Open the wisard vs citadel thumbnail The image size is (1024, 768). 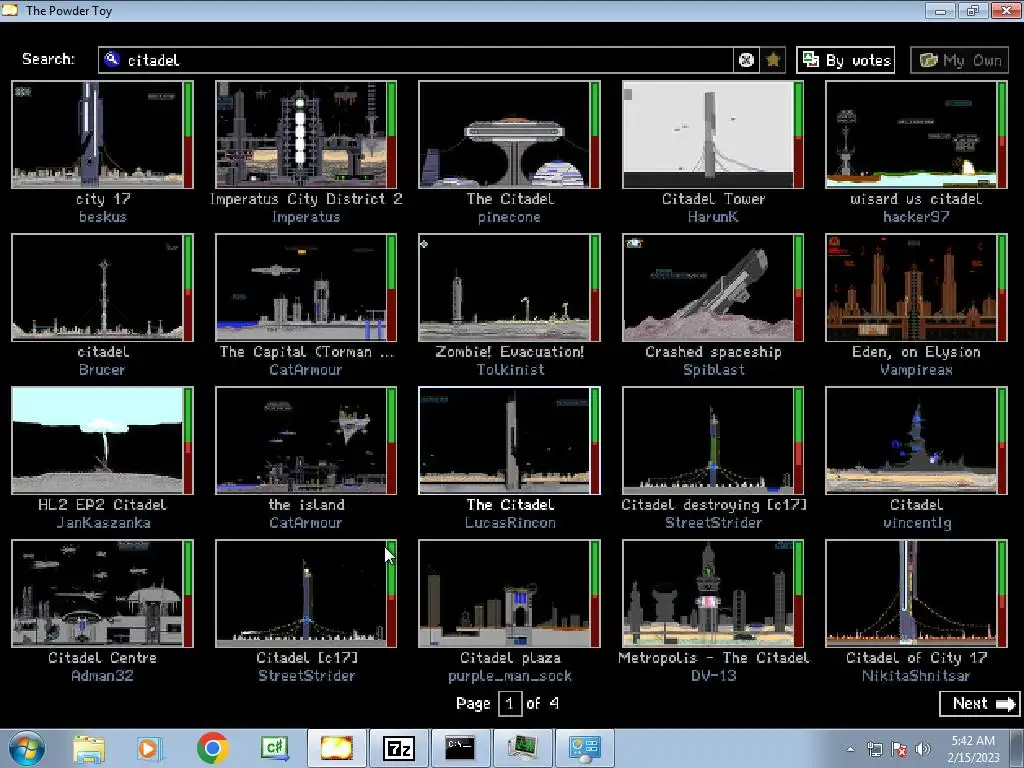912,135
